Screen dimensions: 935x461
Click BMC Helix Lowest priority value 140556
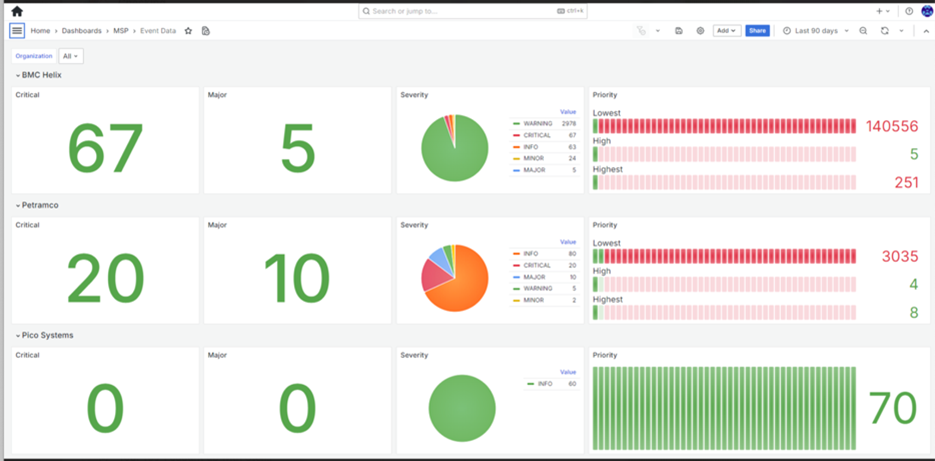[x=892, y=126]
